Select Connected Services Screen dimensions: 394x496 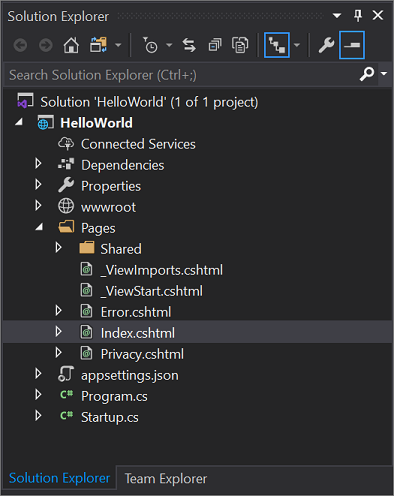click(x=138, y=144)
